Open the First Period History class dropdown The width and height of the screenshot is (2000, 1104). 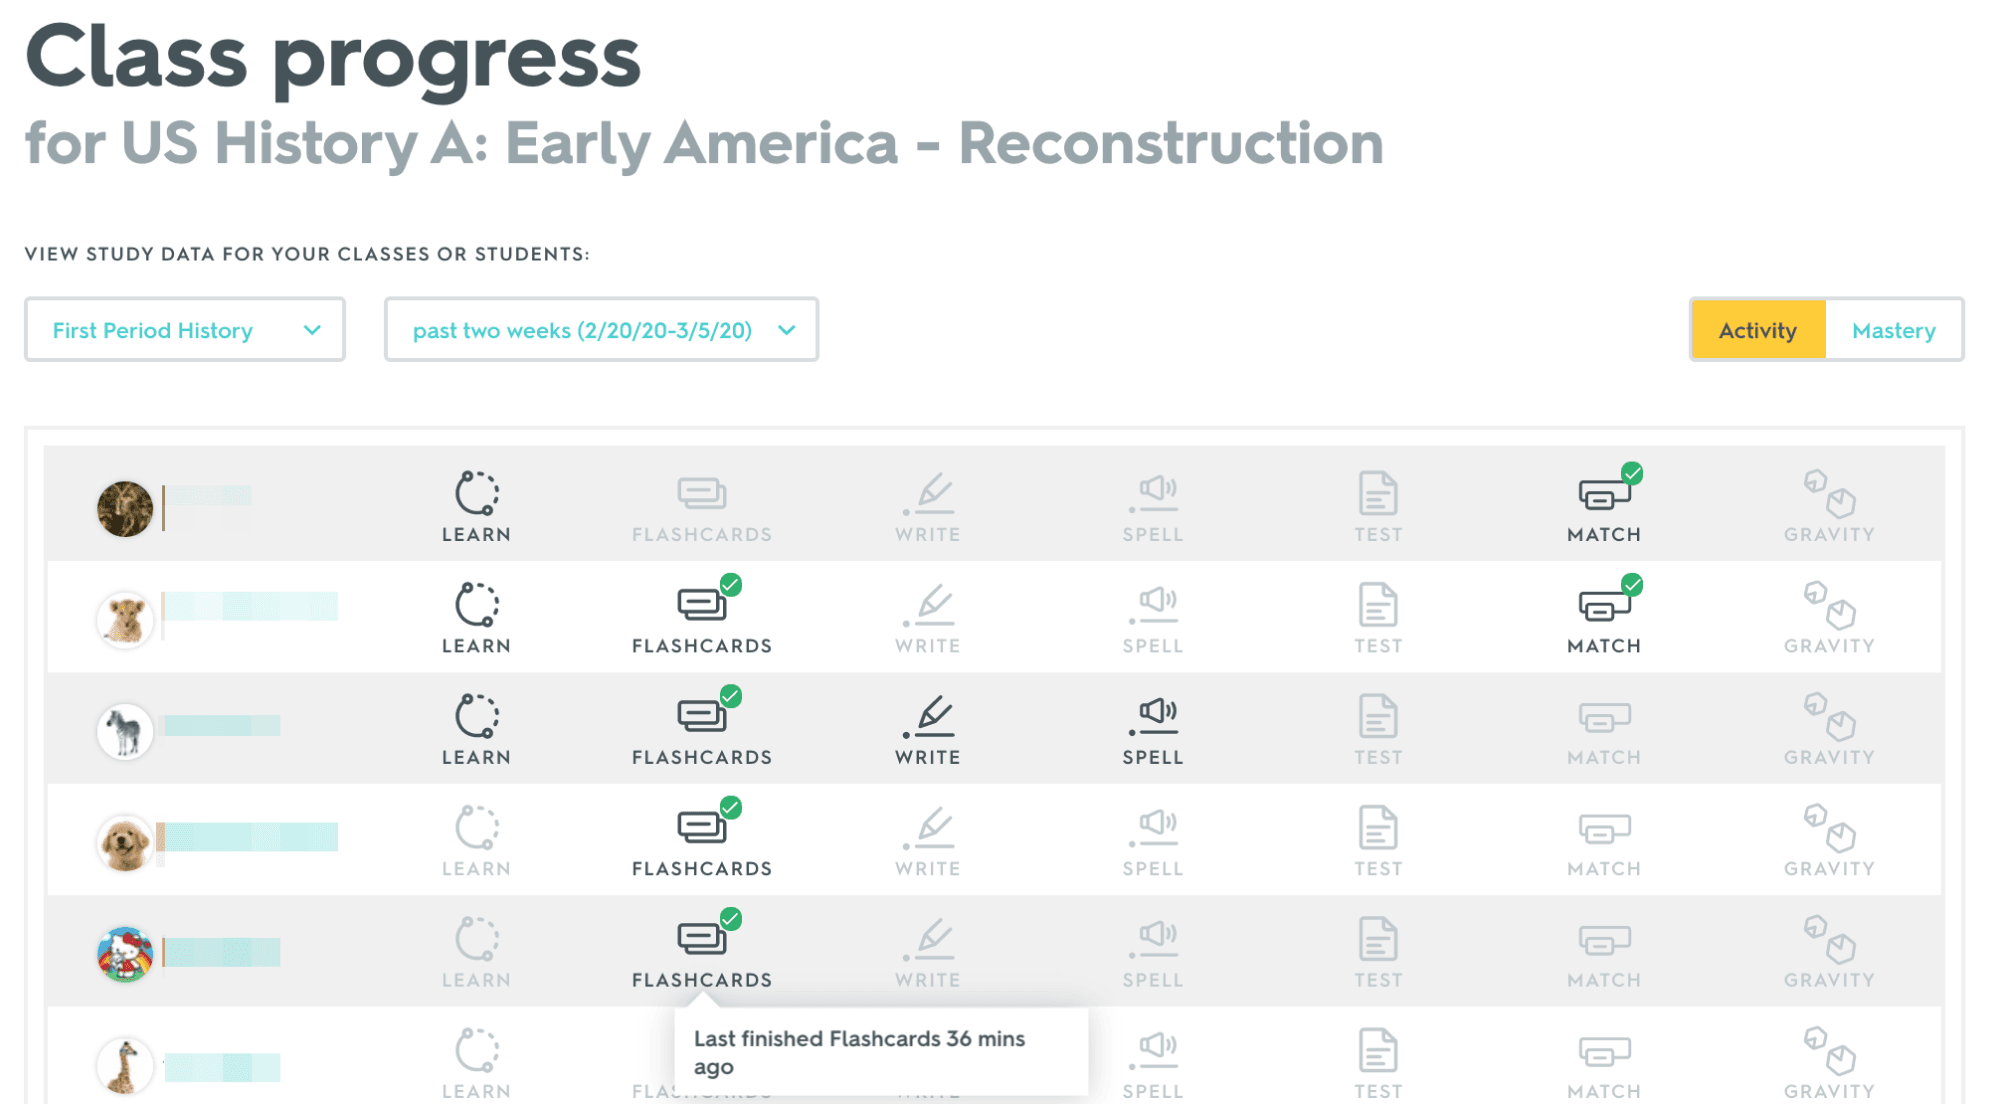[x=185, y=330]
